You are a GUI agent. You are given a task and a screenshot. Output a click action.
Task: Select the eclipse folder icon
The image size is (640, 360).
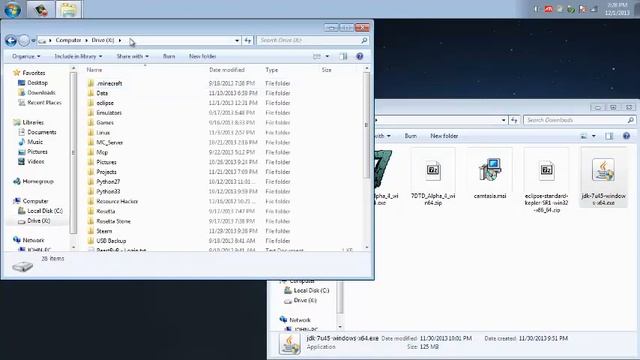[x=91, y=103]
